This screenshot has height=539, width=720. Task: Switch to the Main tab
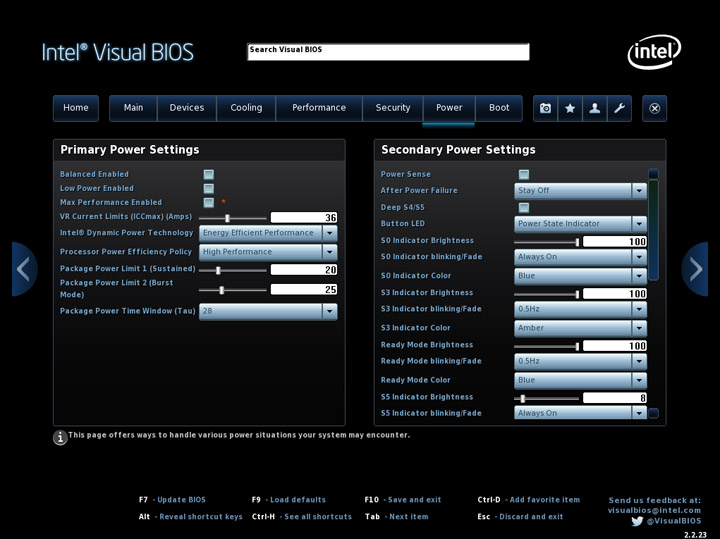click(x=133, y=108)
